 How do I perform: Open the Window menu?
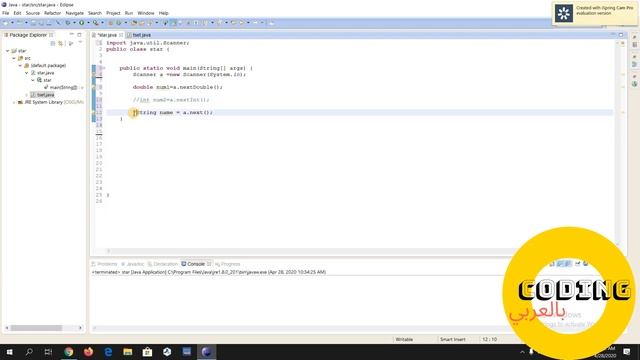point(146,13)
